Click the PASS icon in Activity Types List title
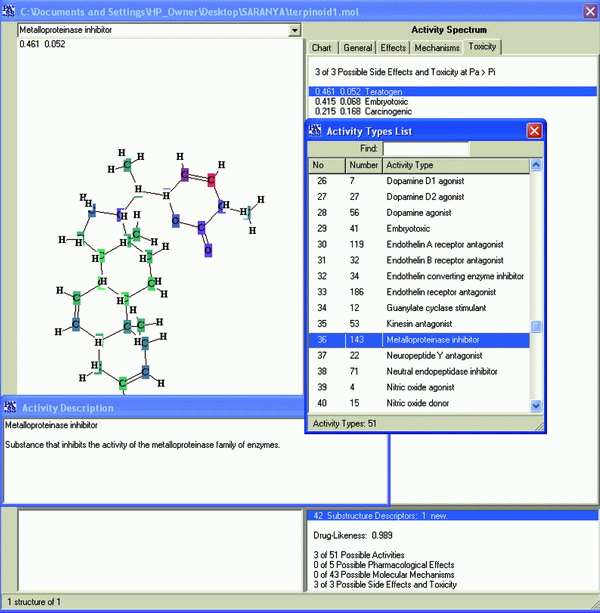Viewport: 600px width, 613px height. [x=315, y=131]
